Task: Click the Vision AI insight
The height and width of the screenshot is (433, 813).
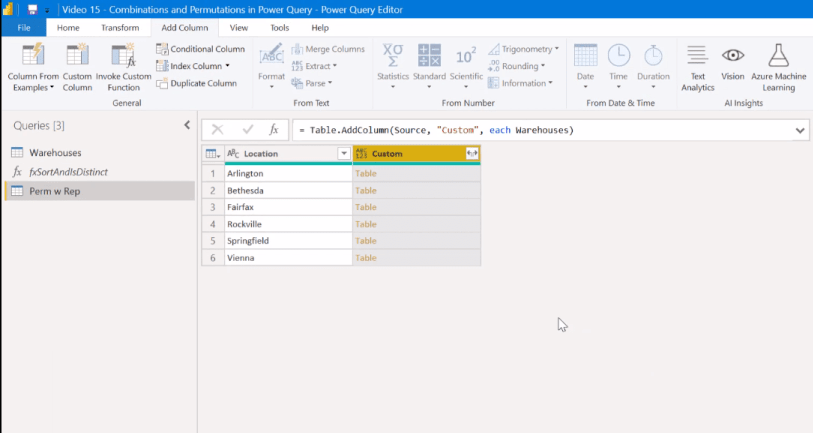Action: coord(733,63)
